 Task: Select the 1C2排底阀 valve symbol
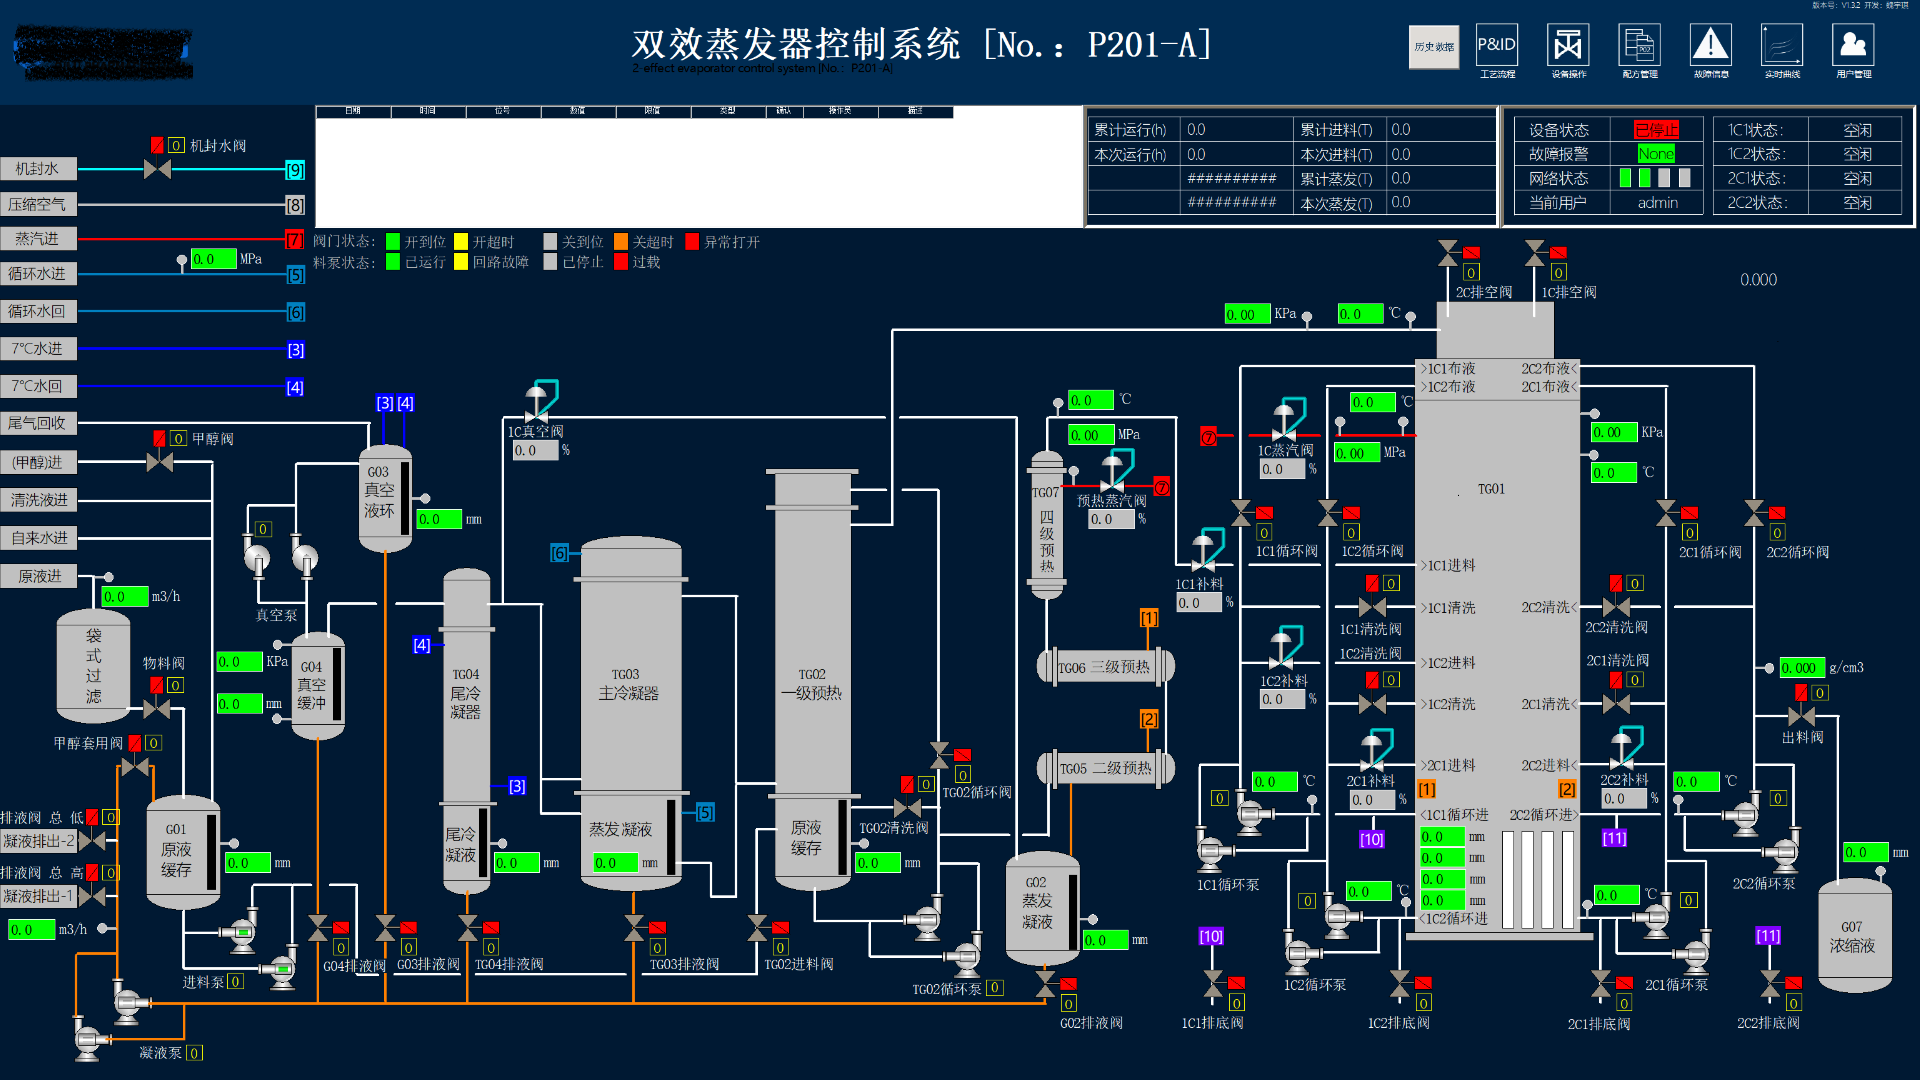point(1400,985)
